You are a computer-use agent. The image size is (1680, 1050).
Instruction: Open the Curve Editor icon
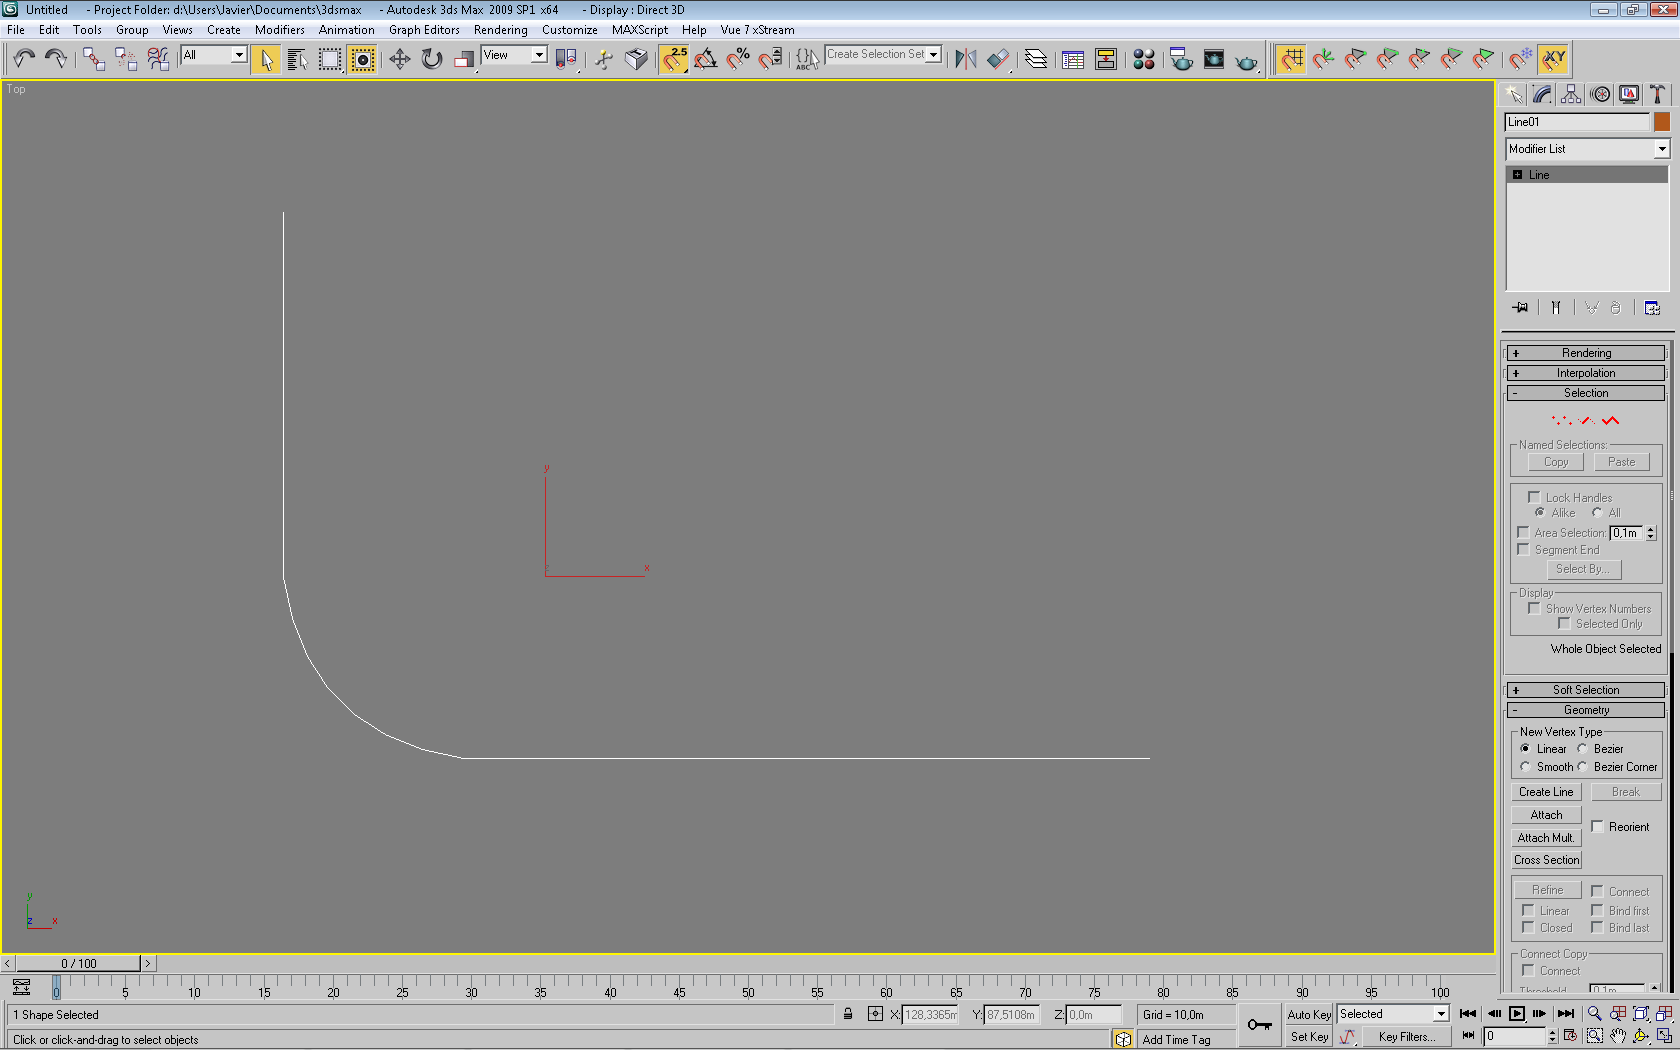[x=1073, y=59]
